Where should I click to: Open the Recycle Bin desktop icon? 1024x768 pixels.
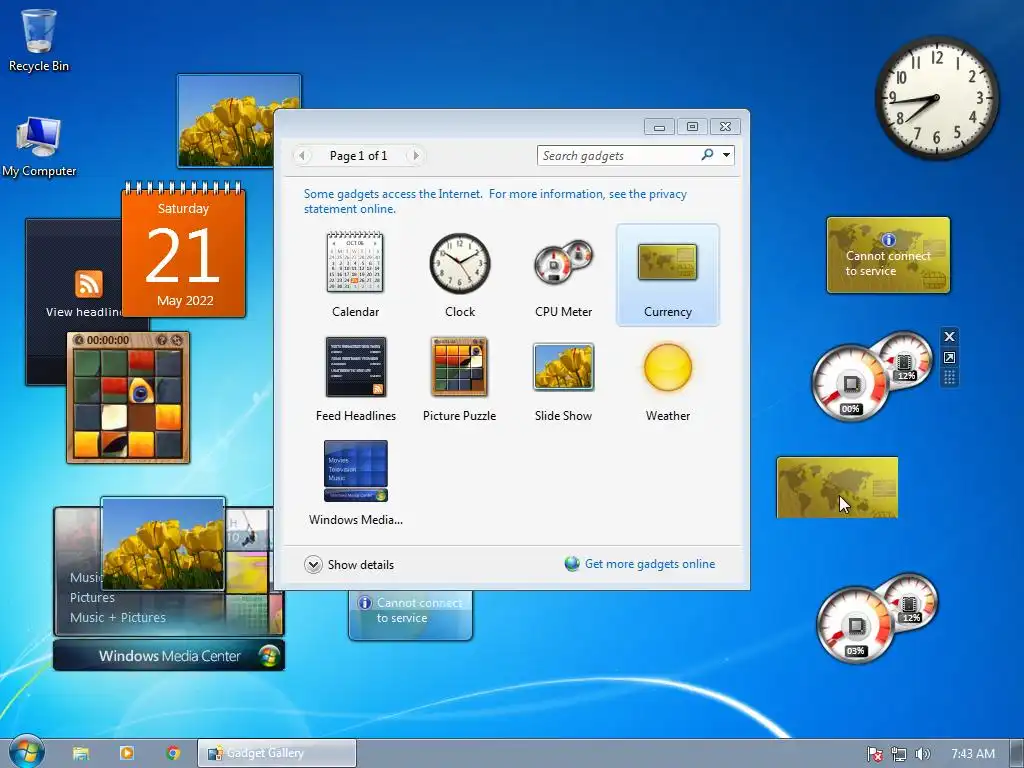point(39,40)
